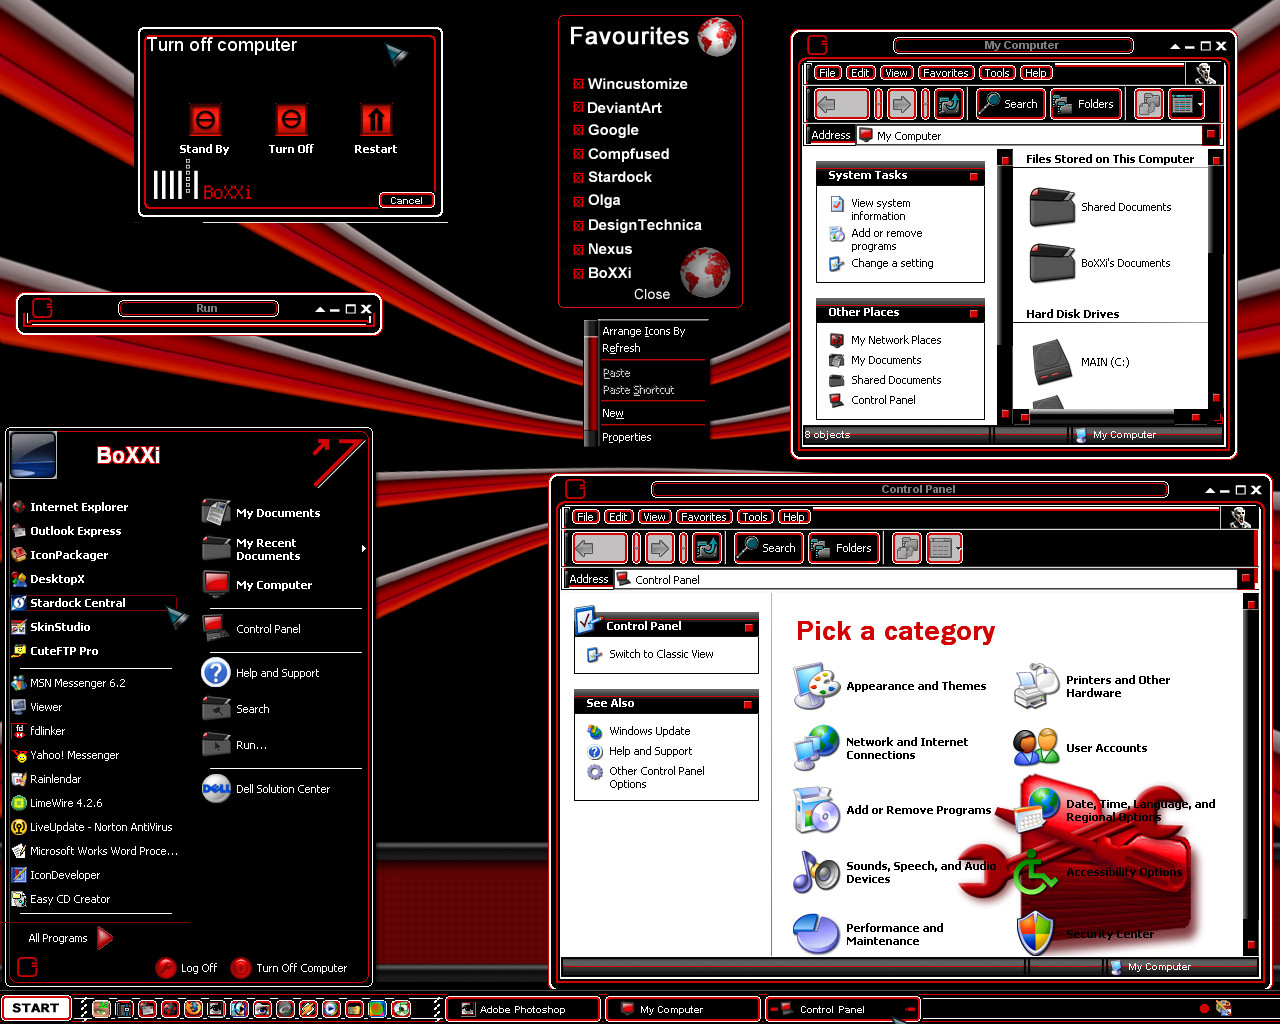
Task: Open the MAIN (C:) drive
Action: click(1079, 362)
